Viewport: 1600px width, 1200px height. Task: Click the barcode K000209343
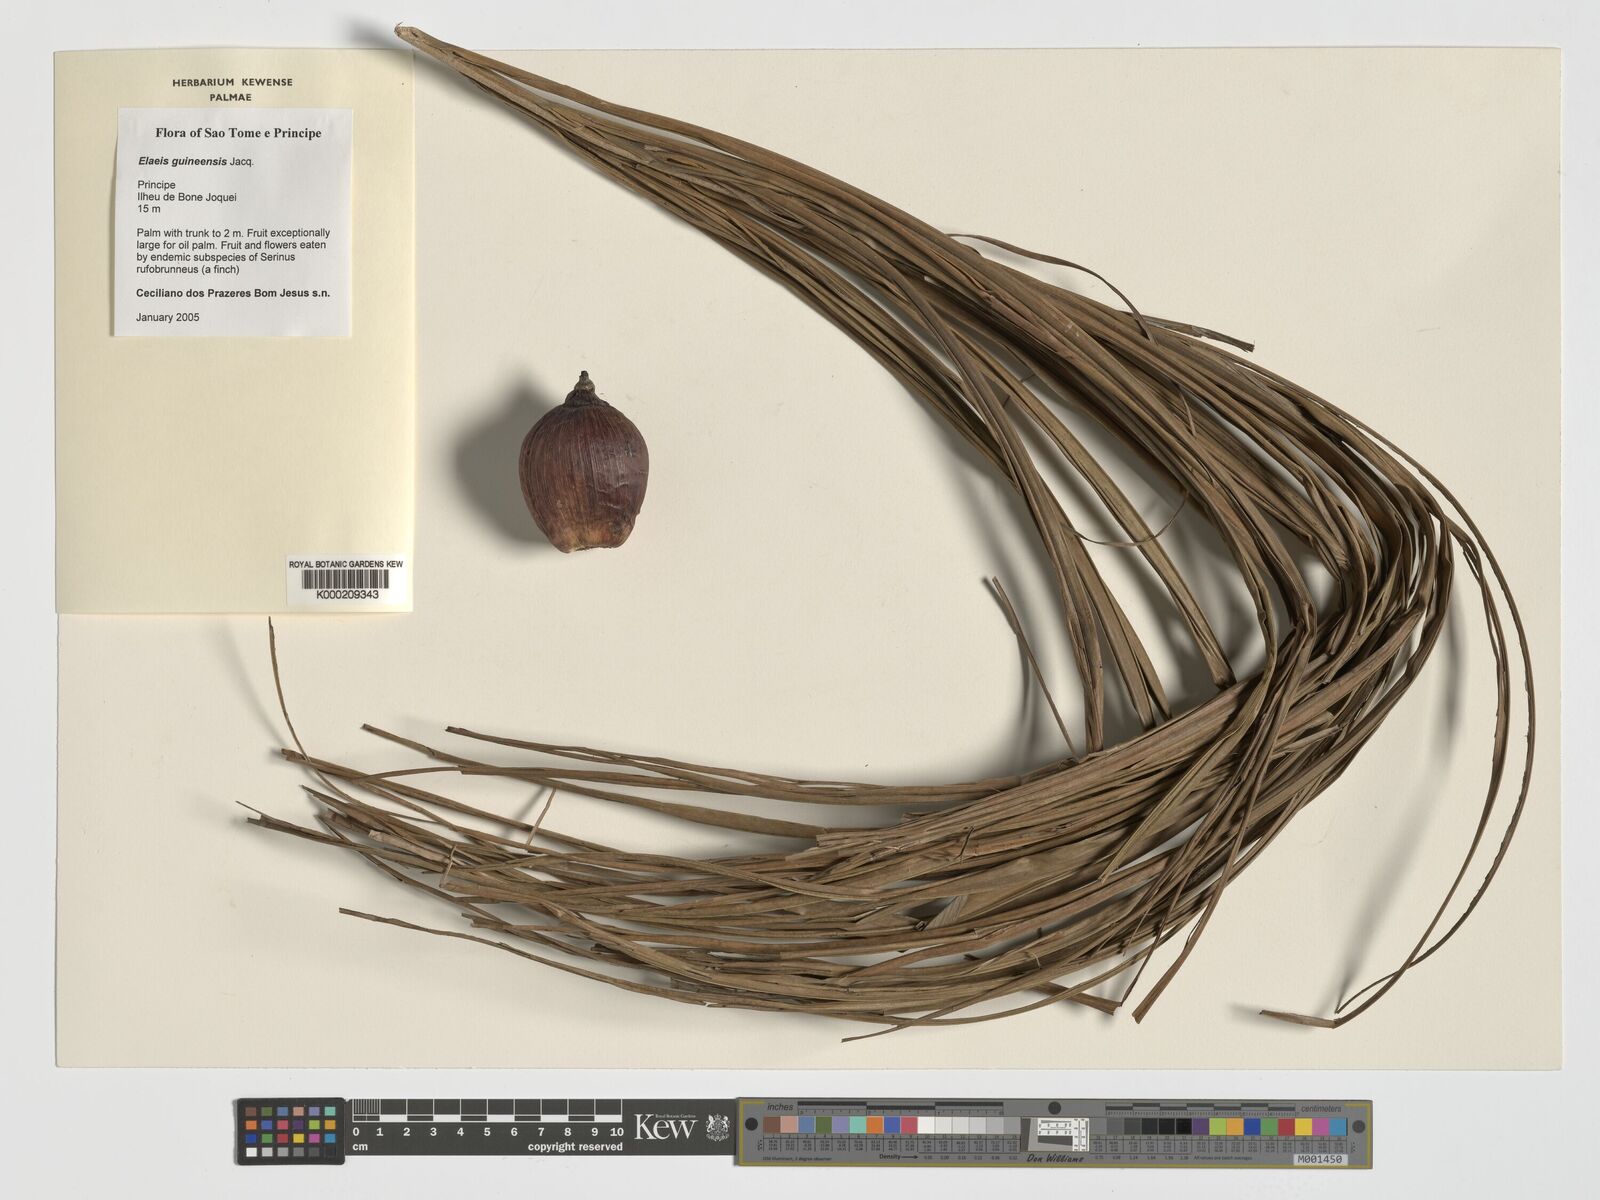346,581
